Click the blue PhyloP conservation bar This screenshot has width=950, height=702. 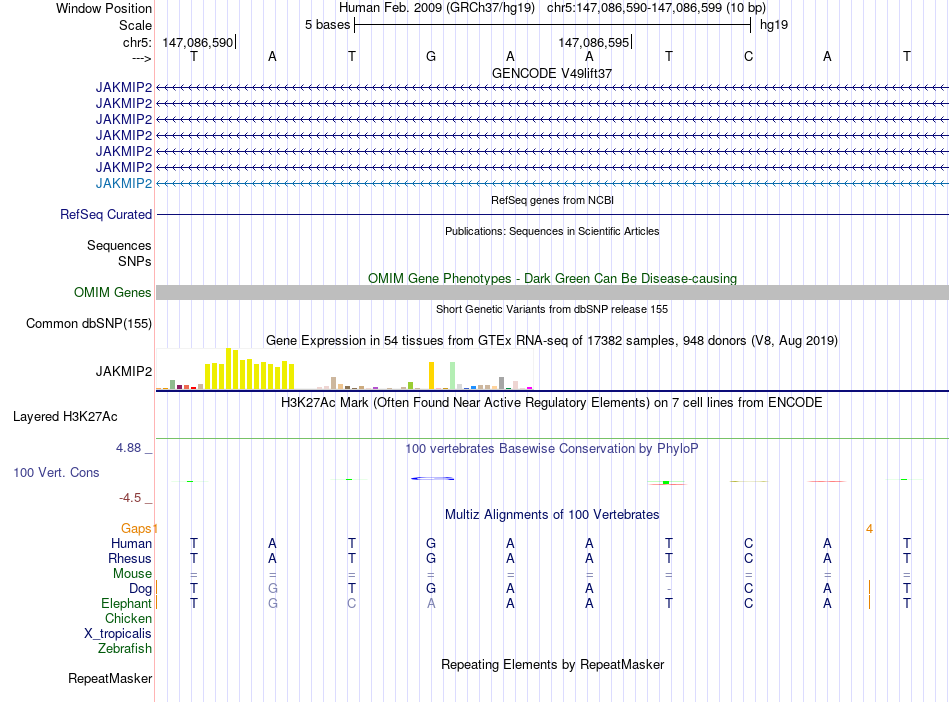click(x=433, y=478)
